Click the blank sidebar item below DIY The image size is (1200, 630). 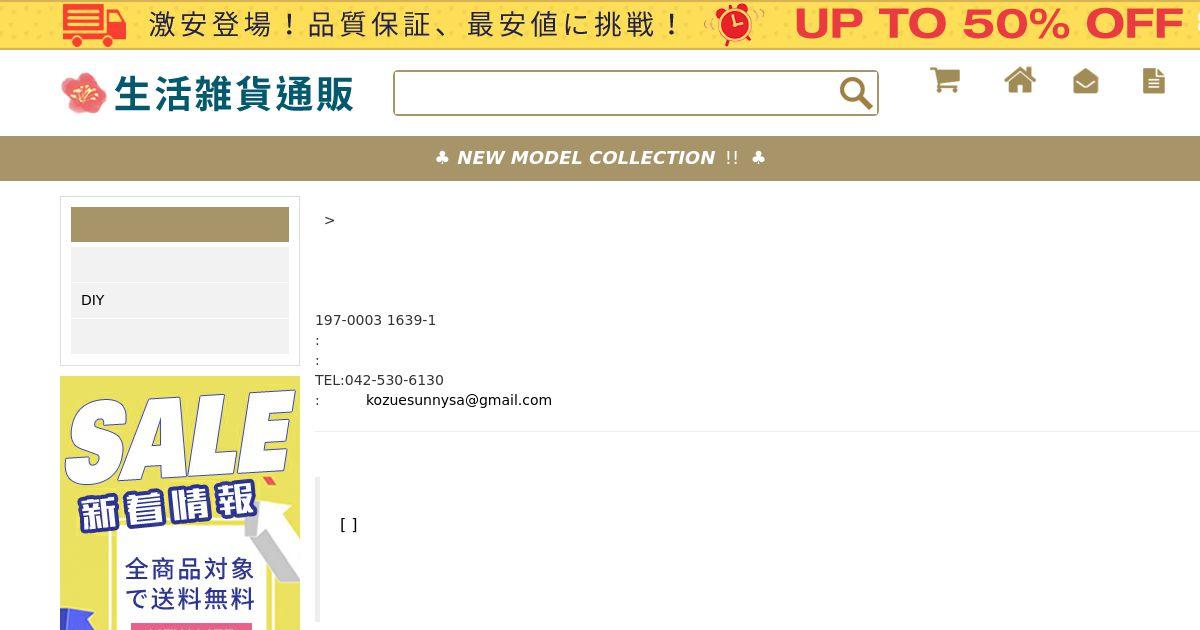pyautogui.click(x=180, y=336)
